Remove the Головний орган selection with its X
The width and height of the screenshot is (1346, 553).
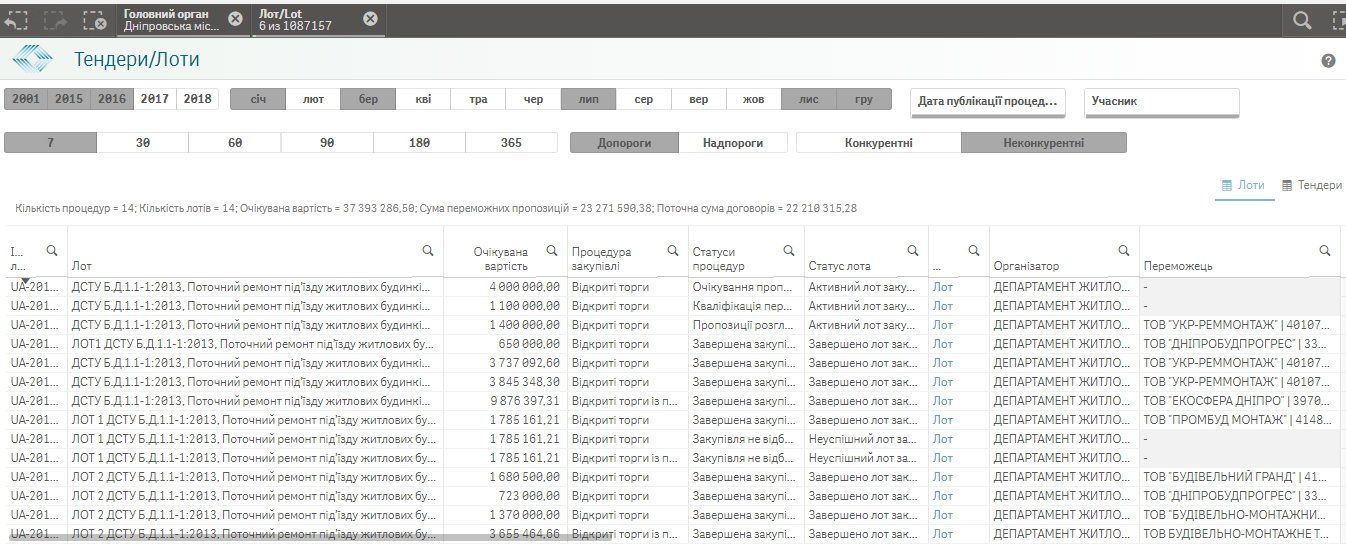pos(235,19)
